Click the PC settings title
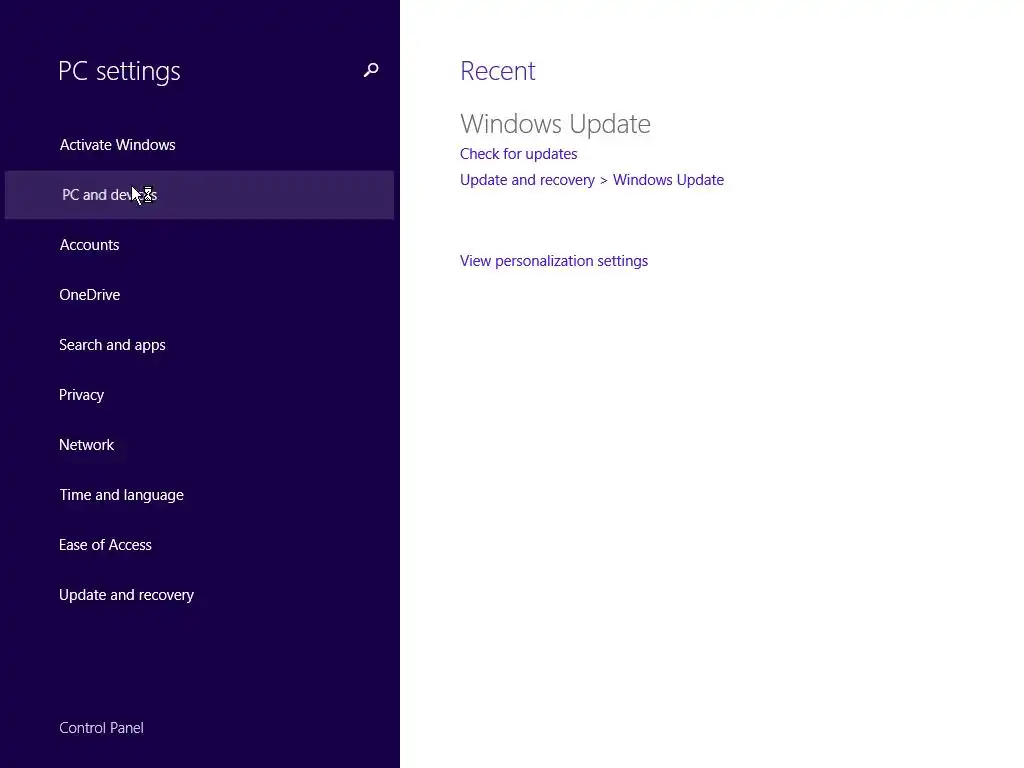 click(119, 71)
